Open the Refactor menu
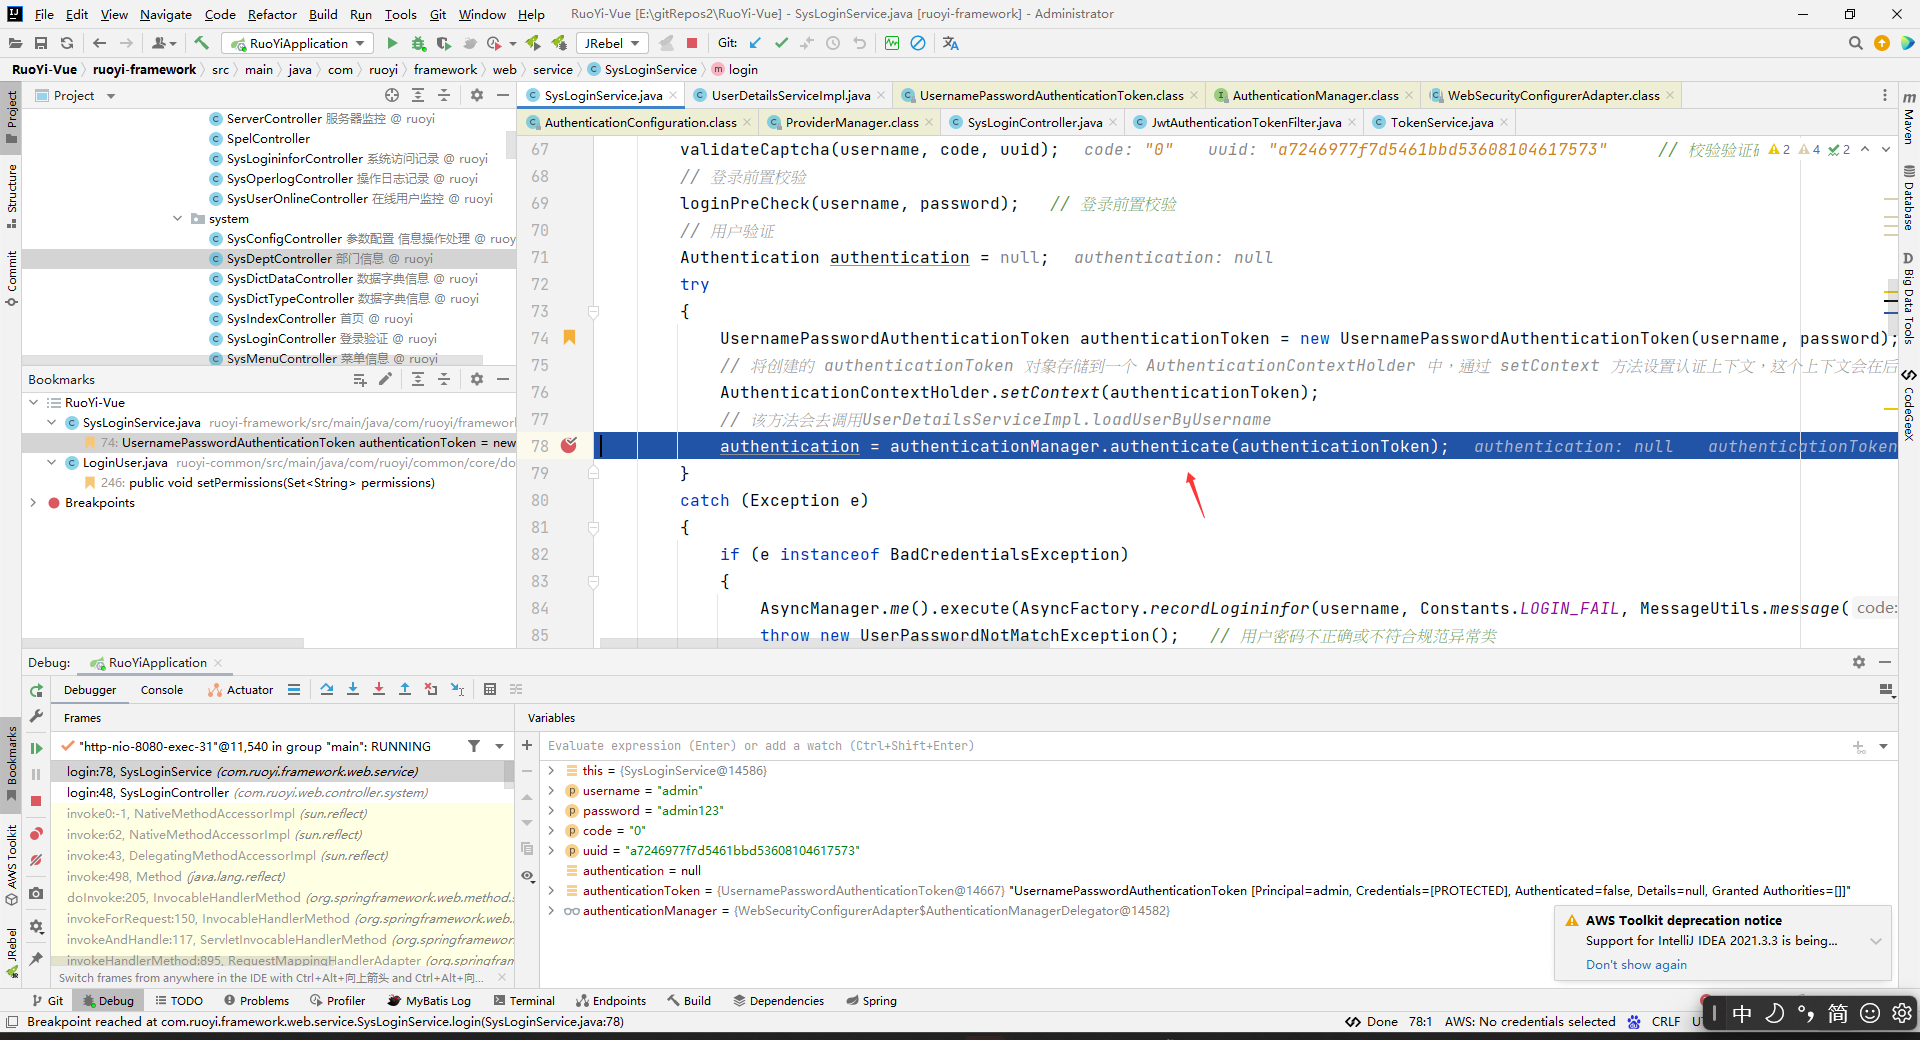The width and height of the screenshot is (1920, 1040). click(272, 14)
